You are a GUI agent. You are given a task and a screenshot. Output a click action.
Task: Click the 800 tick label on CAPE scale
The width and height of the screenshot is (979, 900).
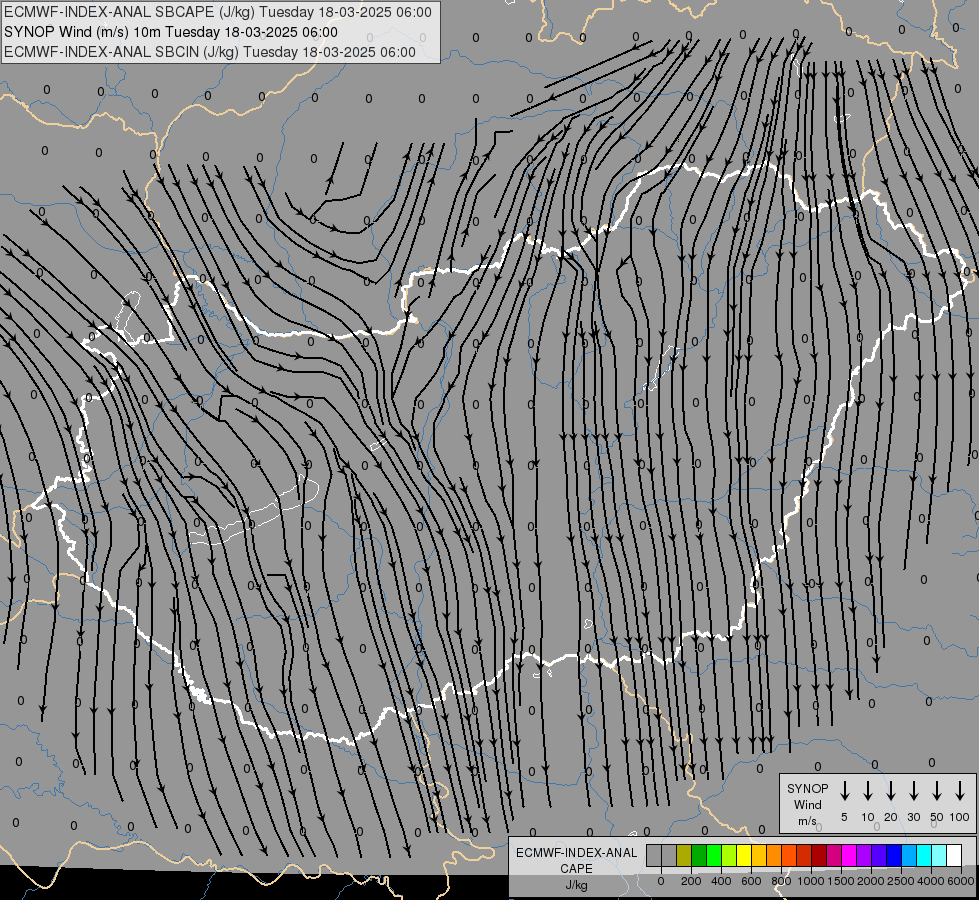[x=781, y=881]
